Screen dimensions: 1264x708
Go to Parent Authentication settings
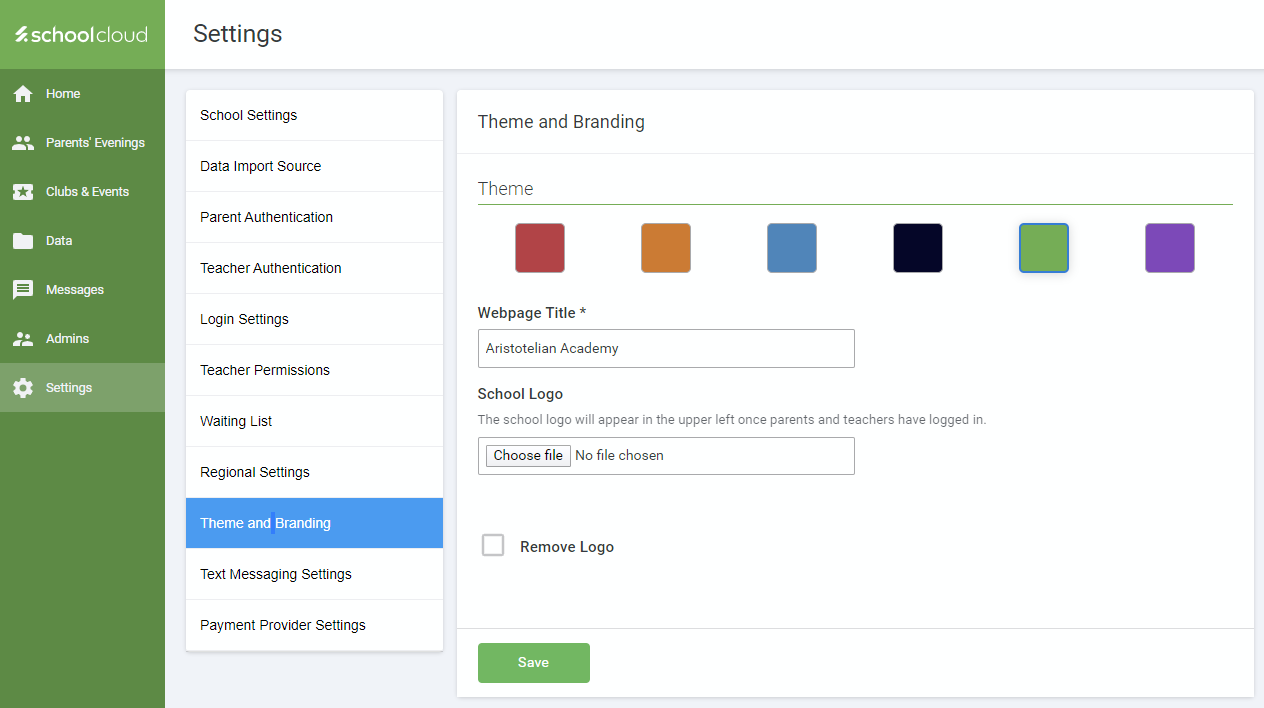click(x=314, y=217)
